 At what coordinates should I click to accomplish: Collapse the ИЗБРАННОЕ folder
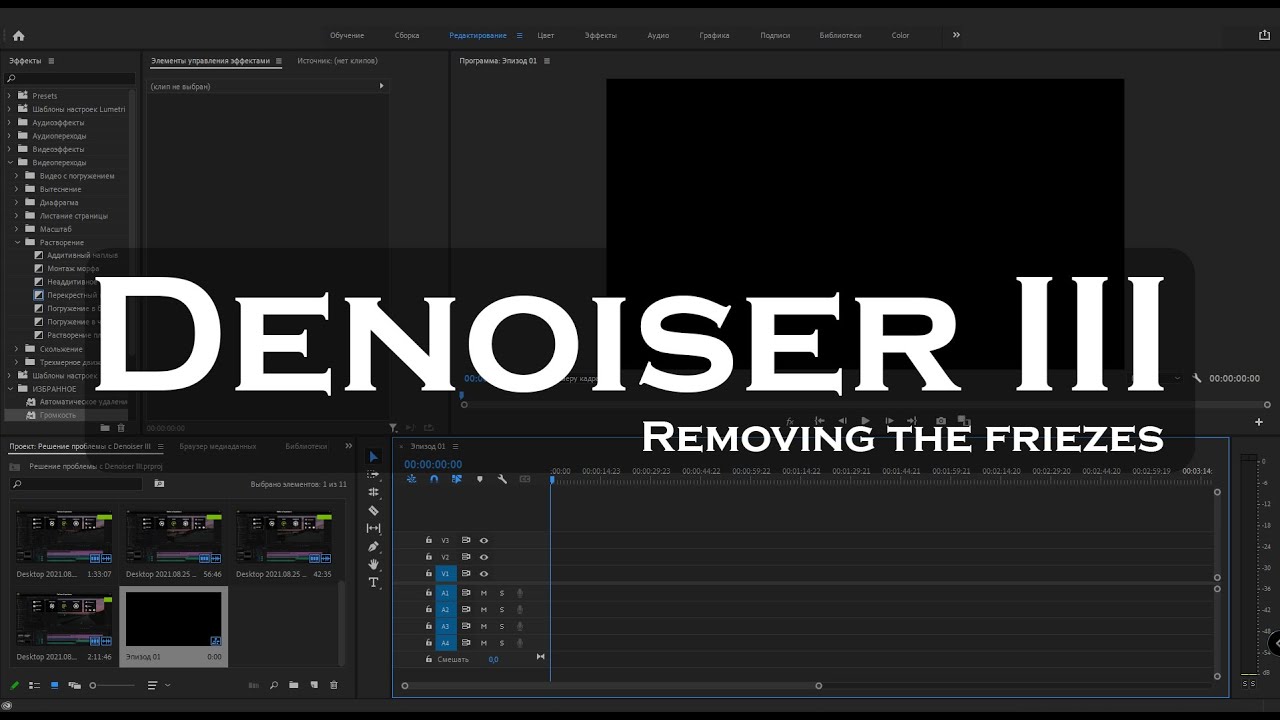coord(10,388)
